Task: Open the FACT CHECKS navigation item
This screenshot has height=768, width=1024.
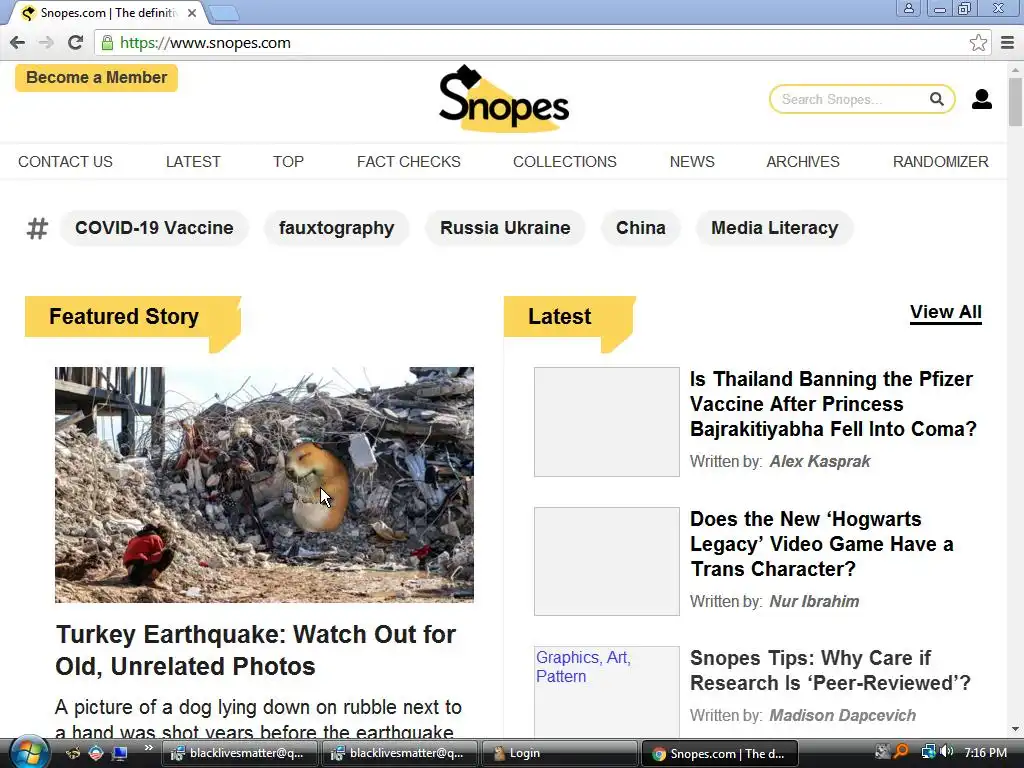Action: 409,162
